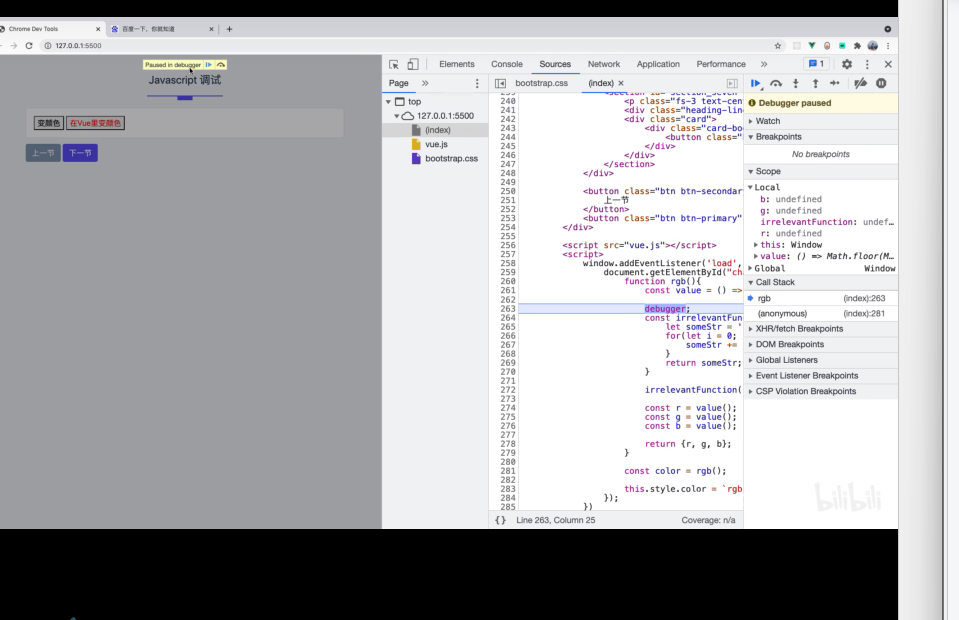This screenshot has width=959, height=620.
Task: Resume from the page's paused overlay
Action: (x=209, y=65)
